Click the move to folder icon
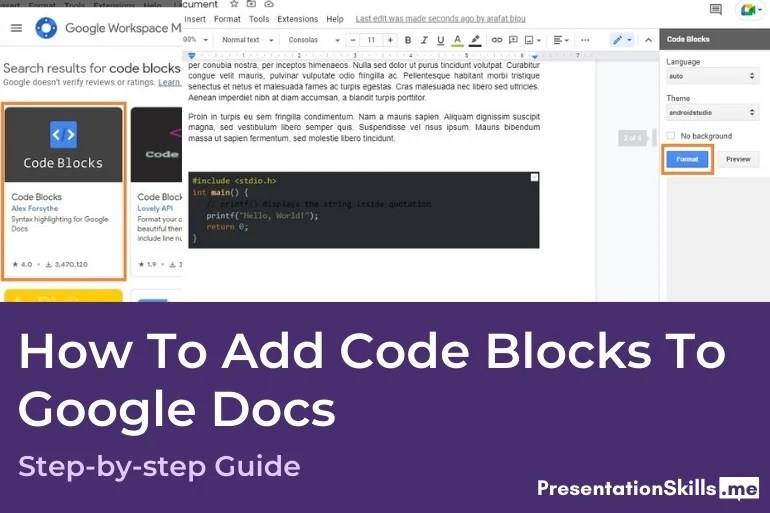Image resolution: width=770 pixels, height=513 pixels. [x=251, y=4]
